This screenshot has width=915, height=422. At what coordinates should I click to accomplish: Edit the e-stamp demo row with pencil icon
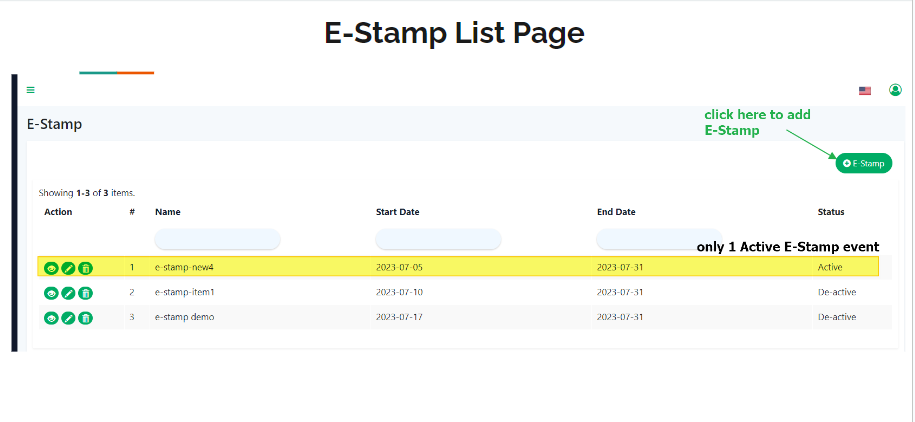click(x=68, y=318)
